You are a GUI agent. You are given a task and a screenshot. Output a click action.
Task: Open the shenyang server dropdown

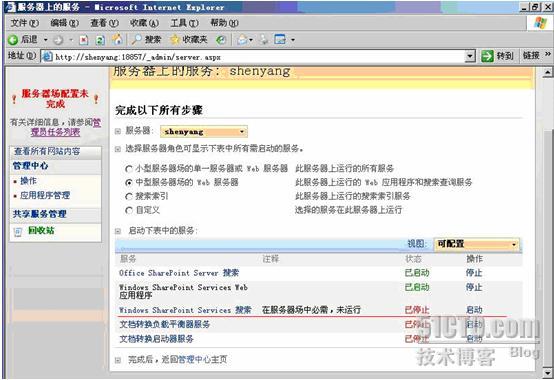204,132
